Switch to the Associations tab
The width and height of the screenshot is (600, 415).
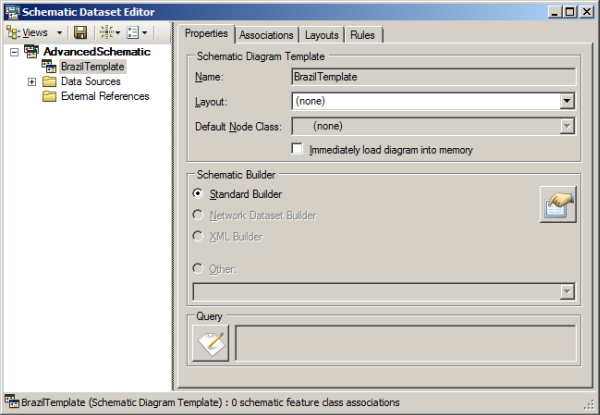pyautogui.click(x=266, y=35)
